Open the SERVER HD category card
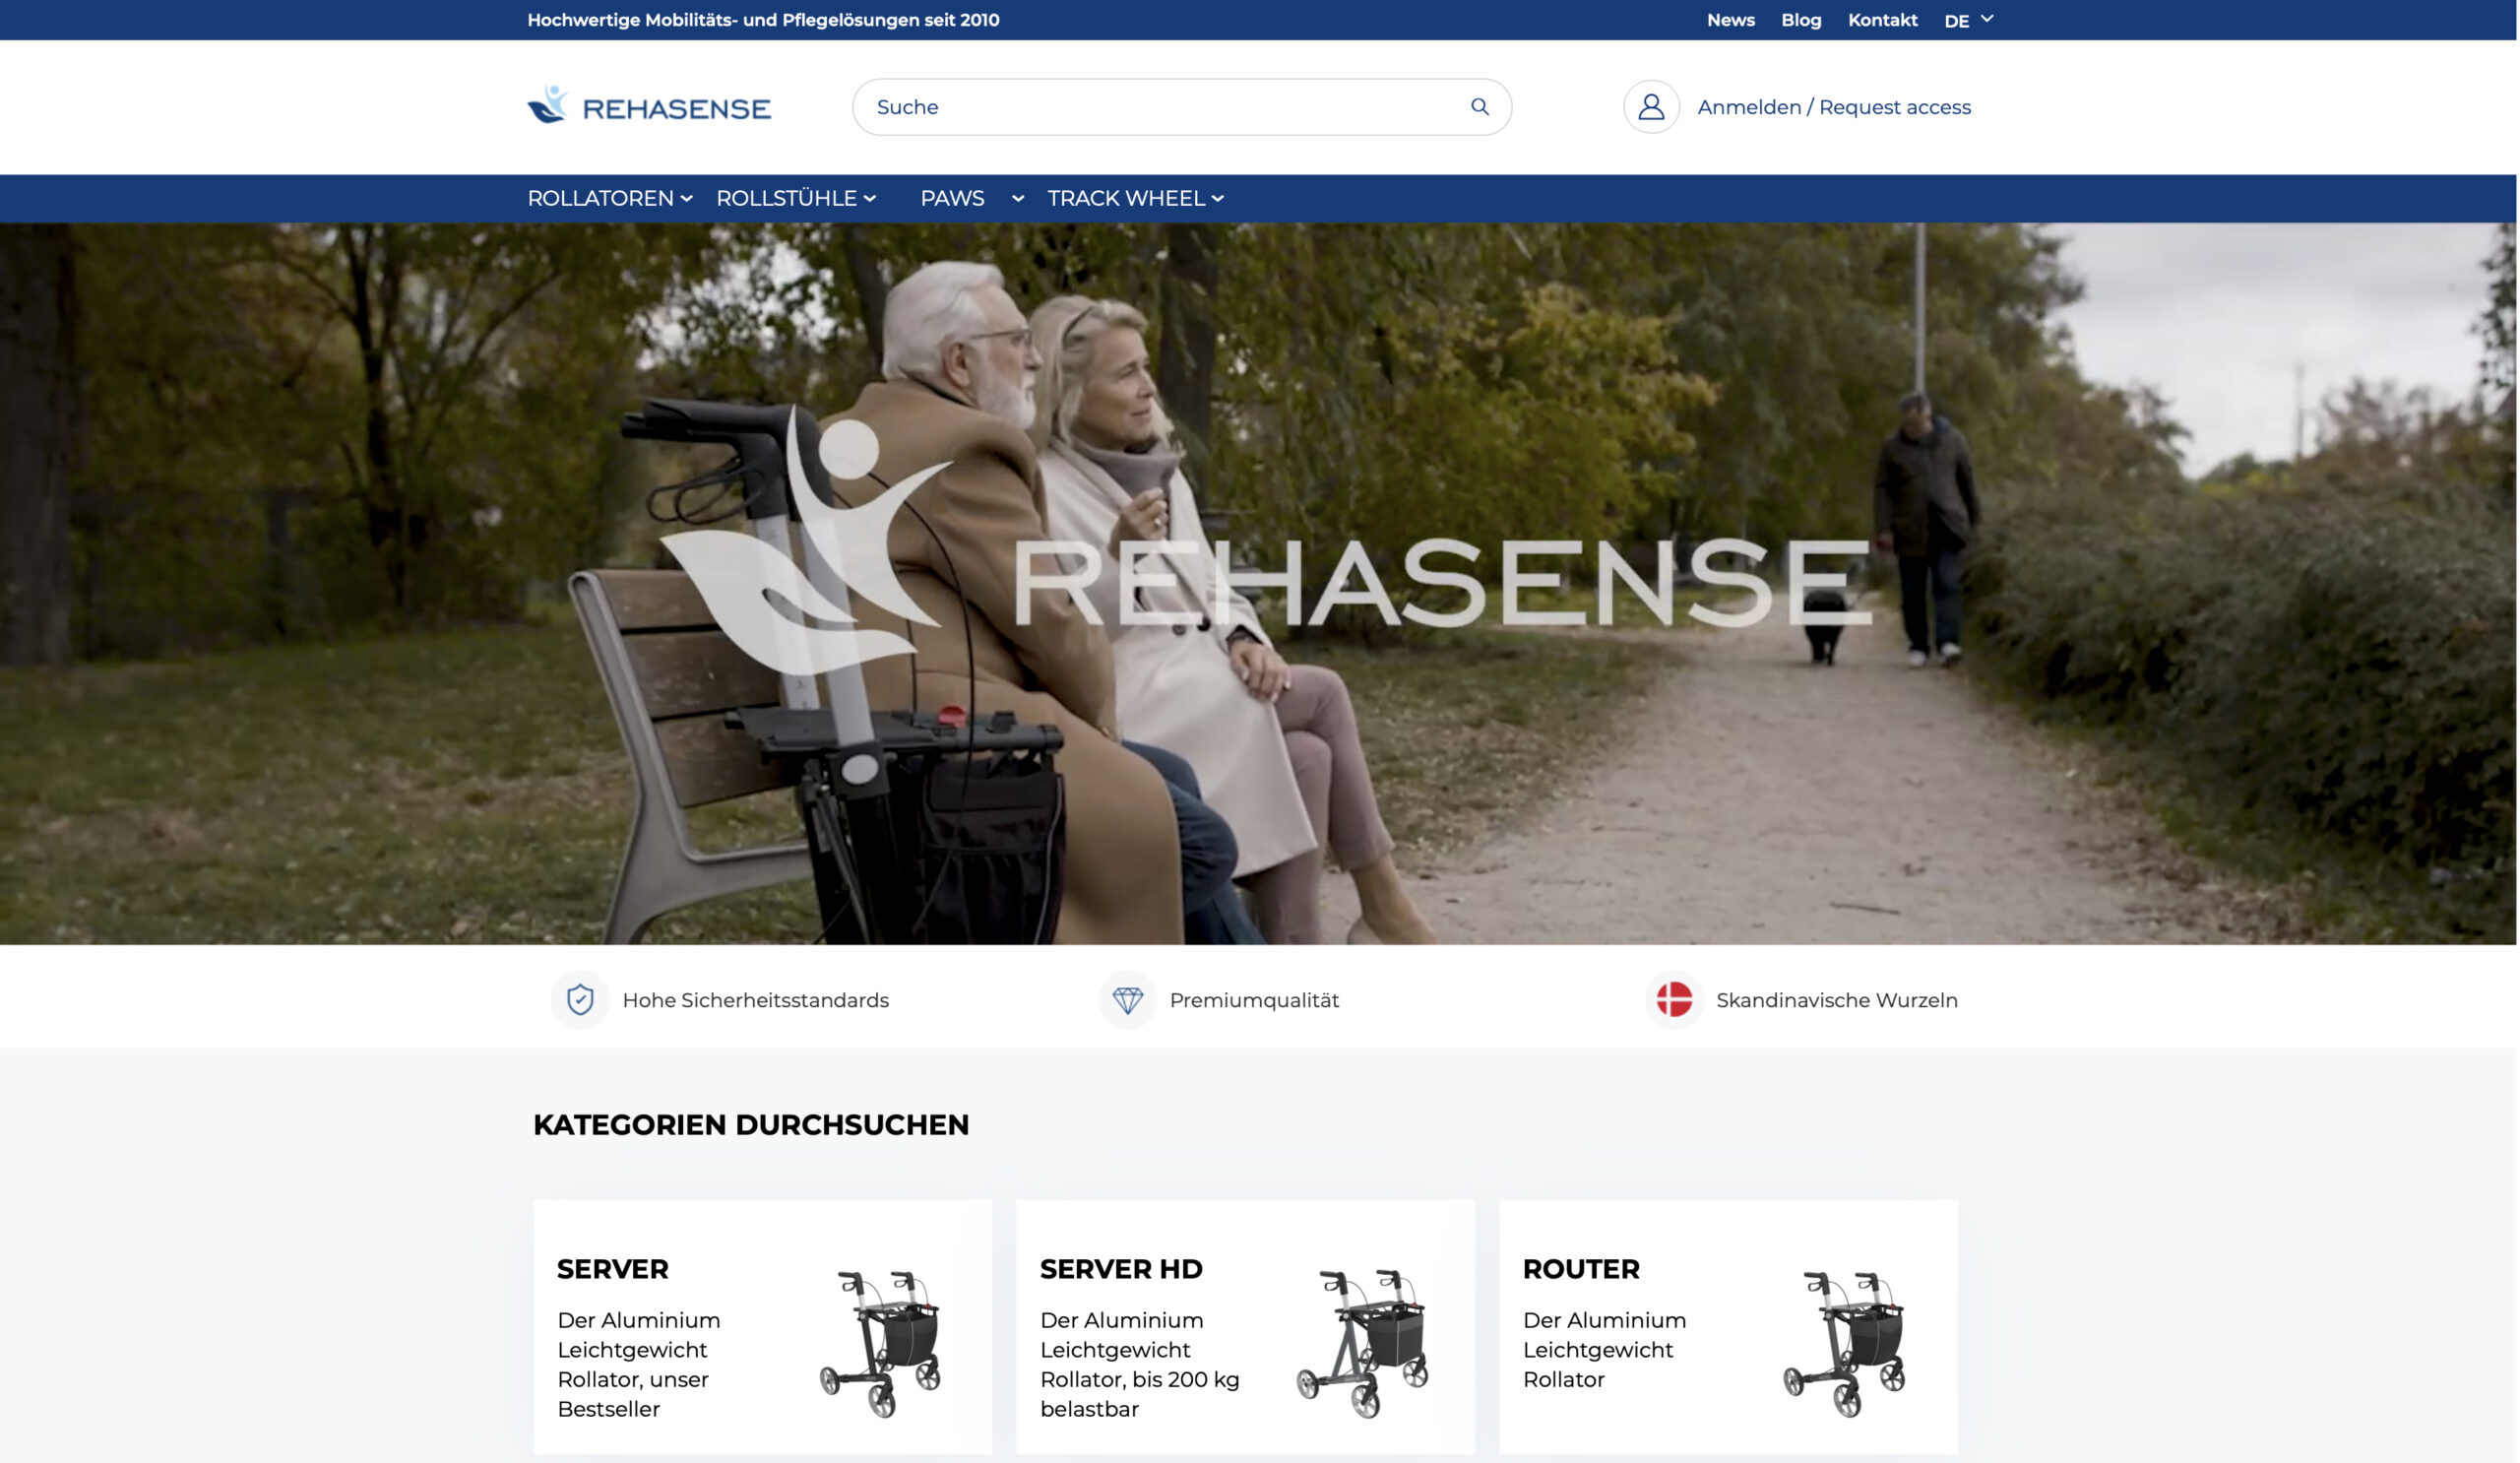2520x1463 pixels. [x=1245, y=1327]
